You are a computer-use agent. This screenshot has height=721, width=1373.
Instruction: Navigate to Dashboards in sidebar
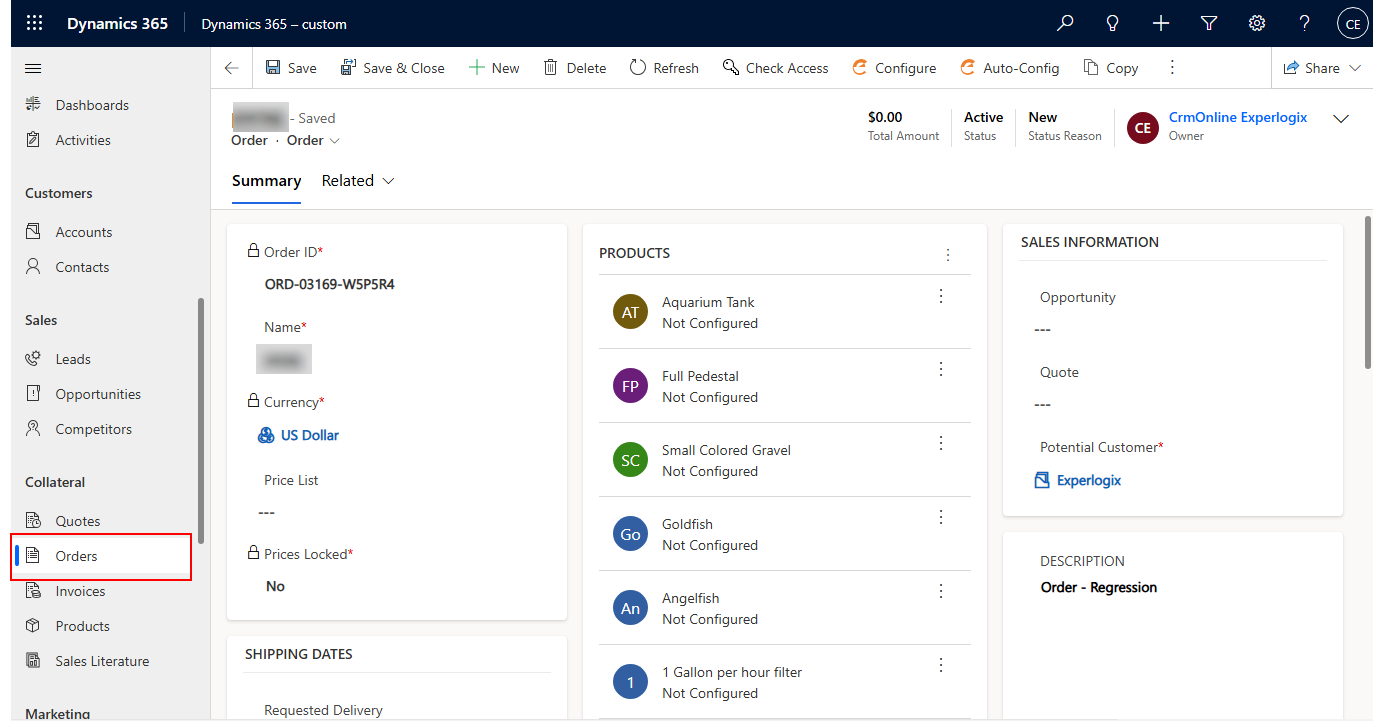point(92,105)
